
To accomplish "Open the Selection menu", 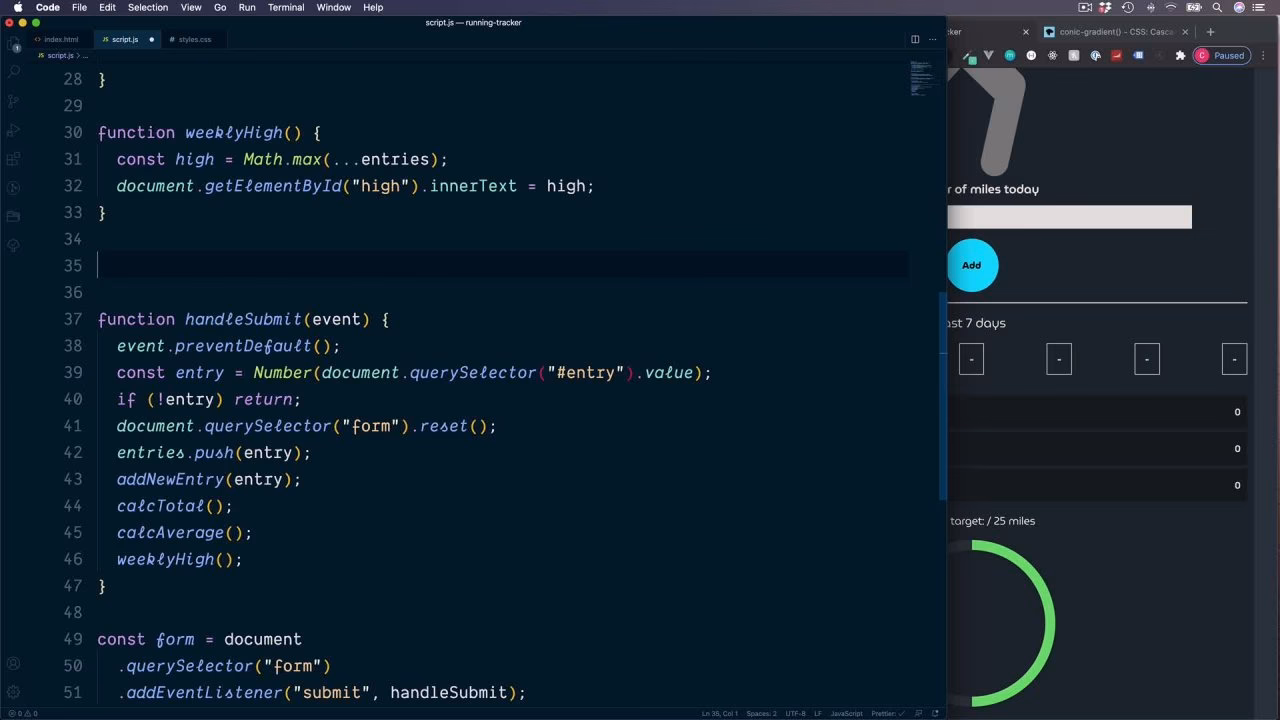I will [x=148, y=7].
